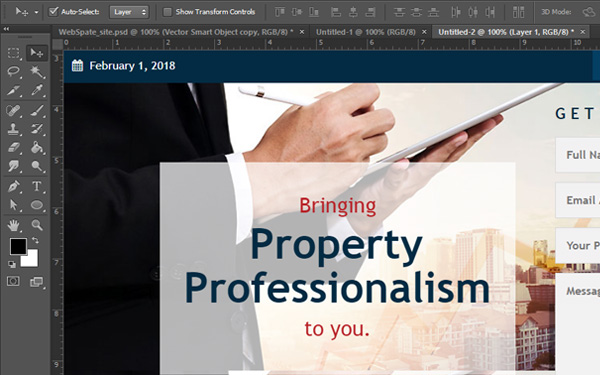
Task: Select the Rectangular Marquee tool
Action: coord(14,53)
